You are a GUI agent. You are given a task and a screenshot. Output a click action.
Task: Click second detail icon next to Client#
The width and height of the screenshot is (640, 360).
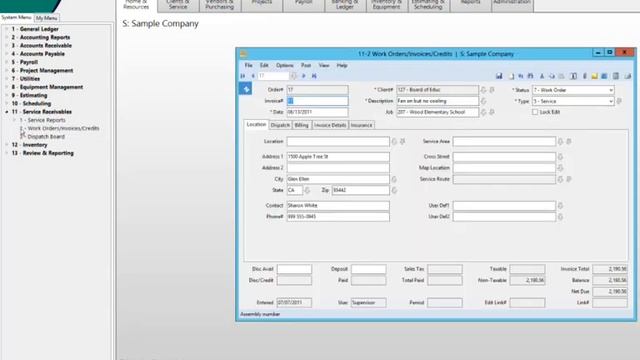pyautogui.click(x=492, y=90)
